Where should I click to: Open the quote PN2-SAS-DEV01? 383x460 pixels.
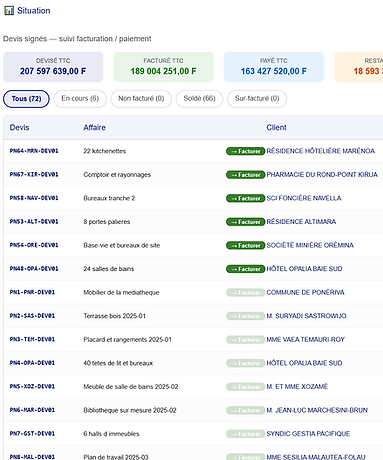coord(32,316)
